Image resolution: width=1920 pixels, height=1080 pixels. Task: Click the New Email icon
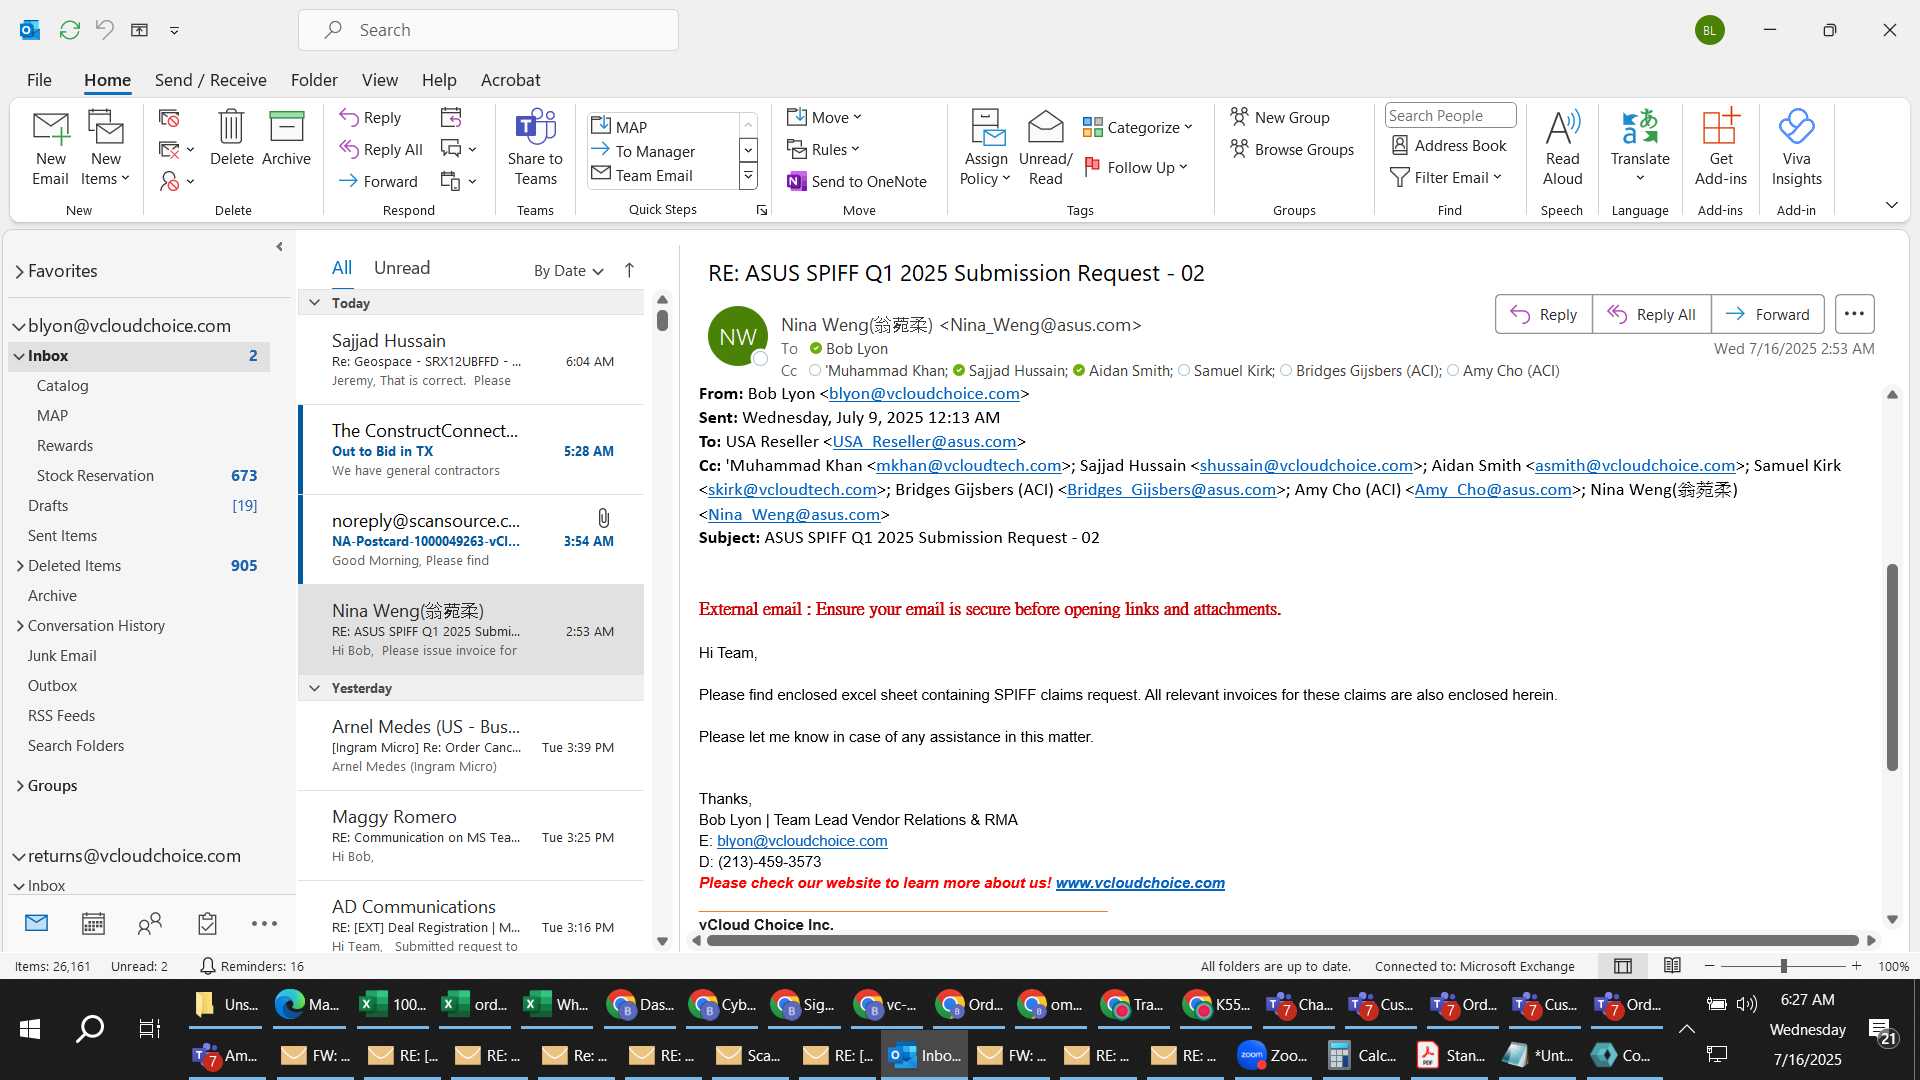point(50,148)
